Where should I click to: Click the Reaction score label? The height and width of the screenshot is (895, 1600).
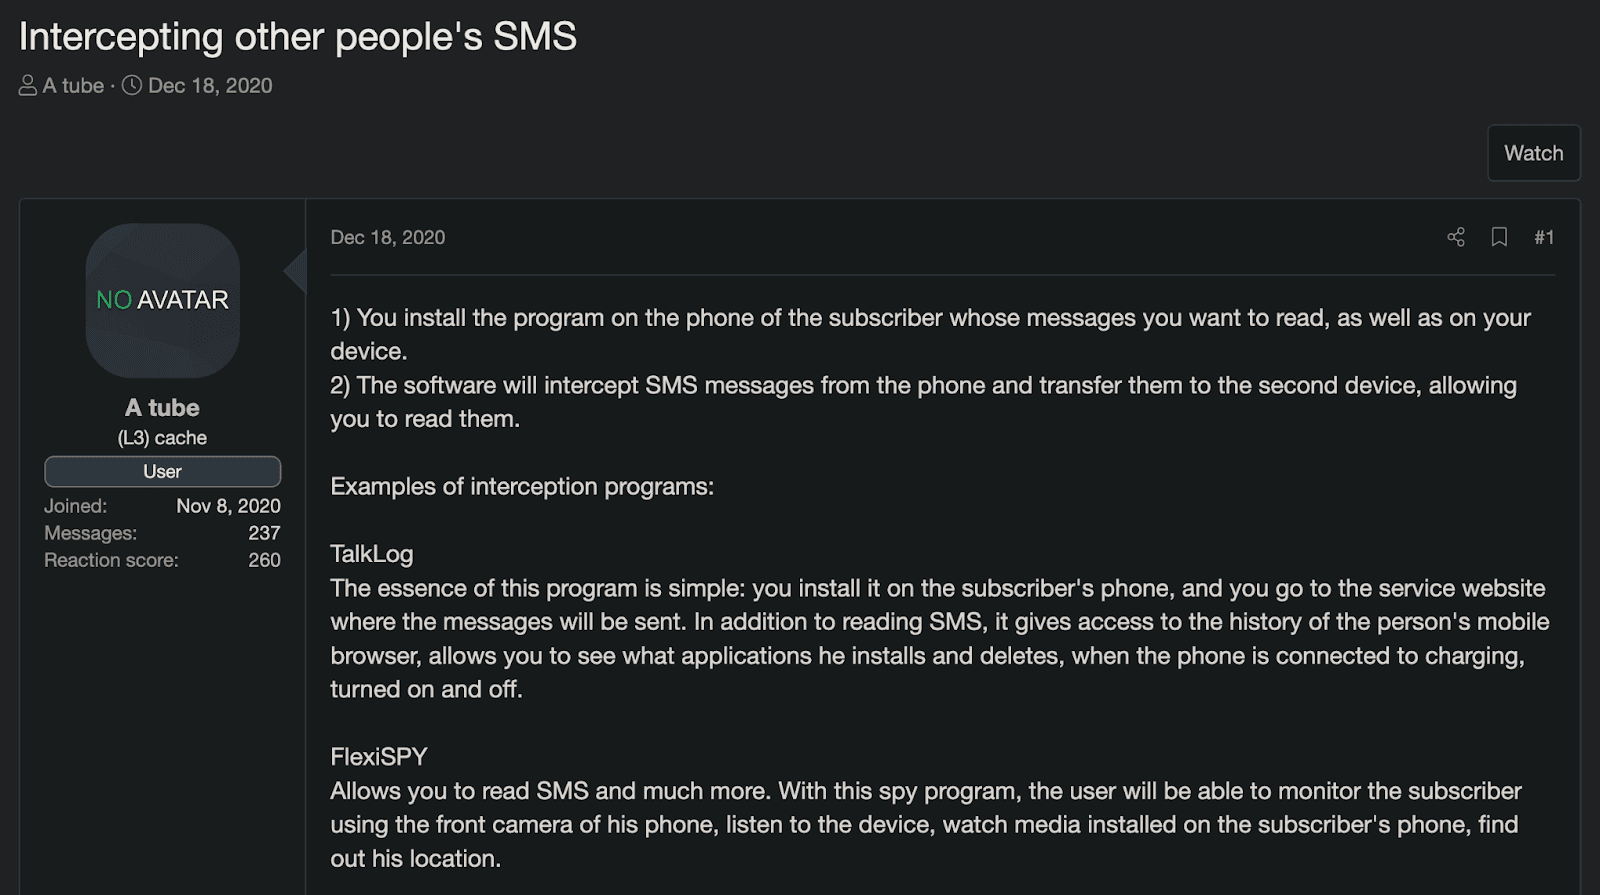click(x=111, y=560)
